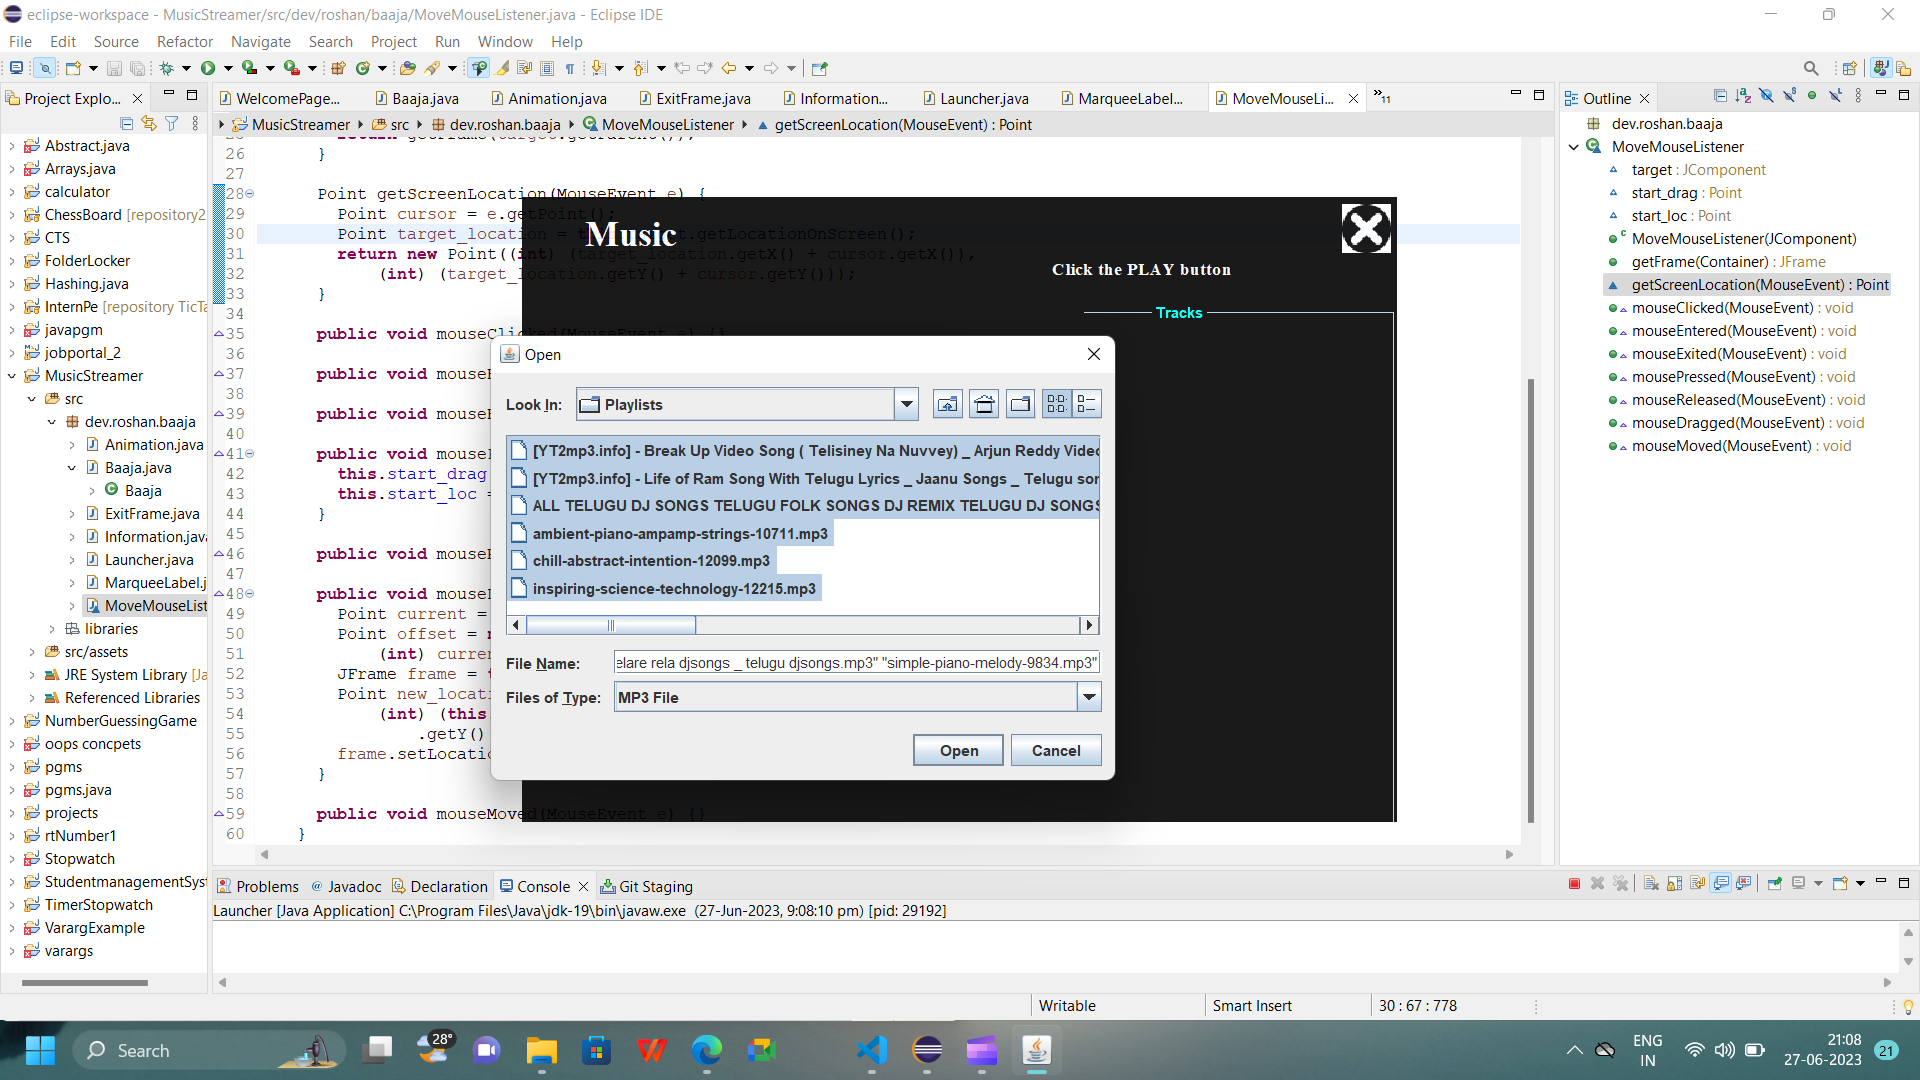The width and height of the screenshot is (1920, 1080).
Task: Toggle Hide Fields in Outline
Action: tap(1766, 96)
